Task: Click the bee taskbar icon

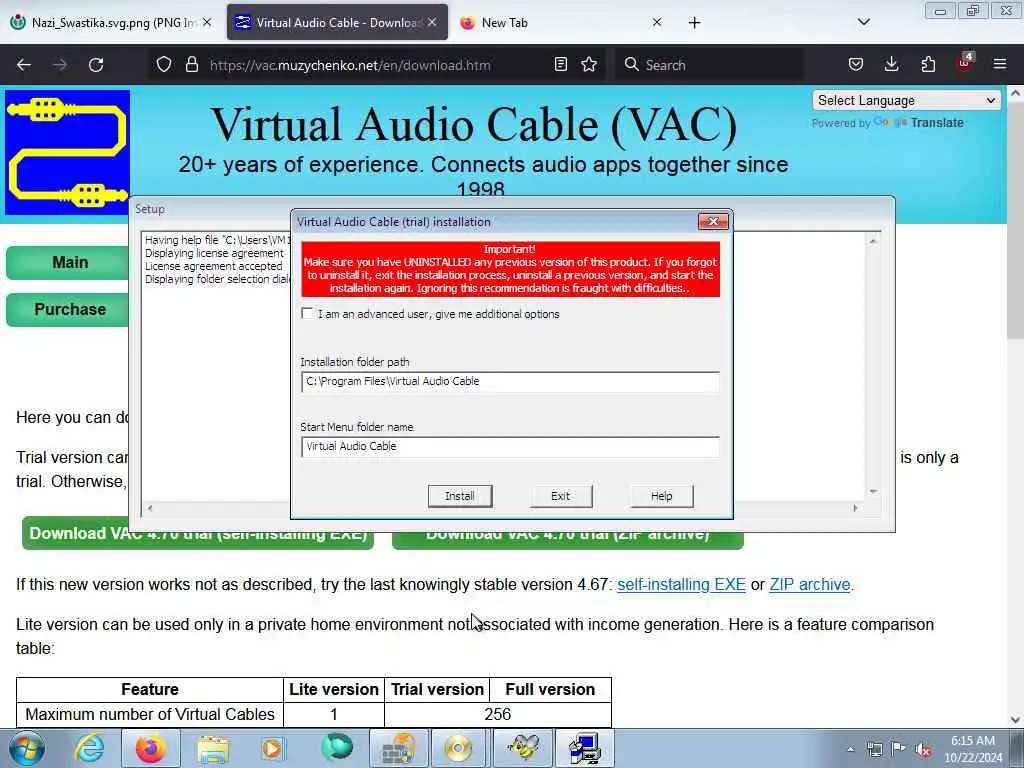Action: [x=522, y=748]
